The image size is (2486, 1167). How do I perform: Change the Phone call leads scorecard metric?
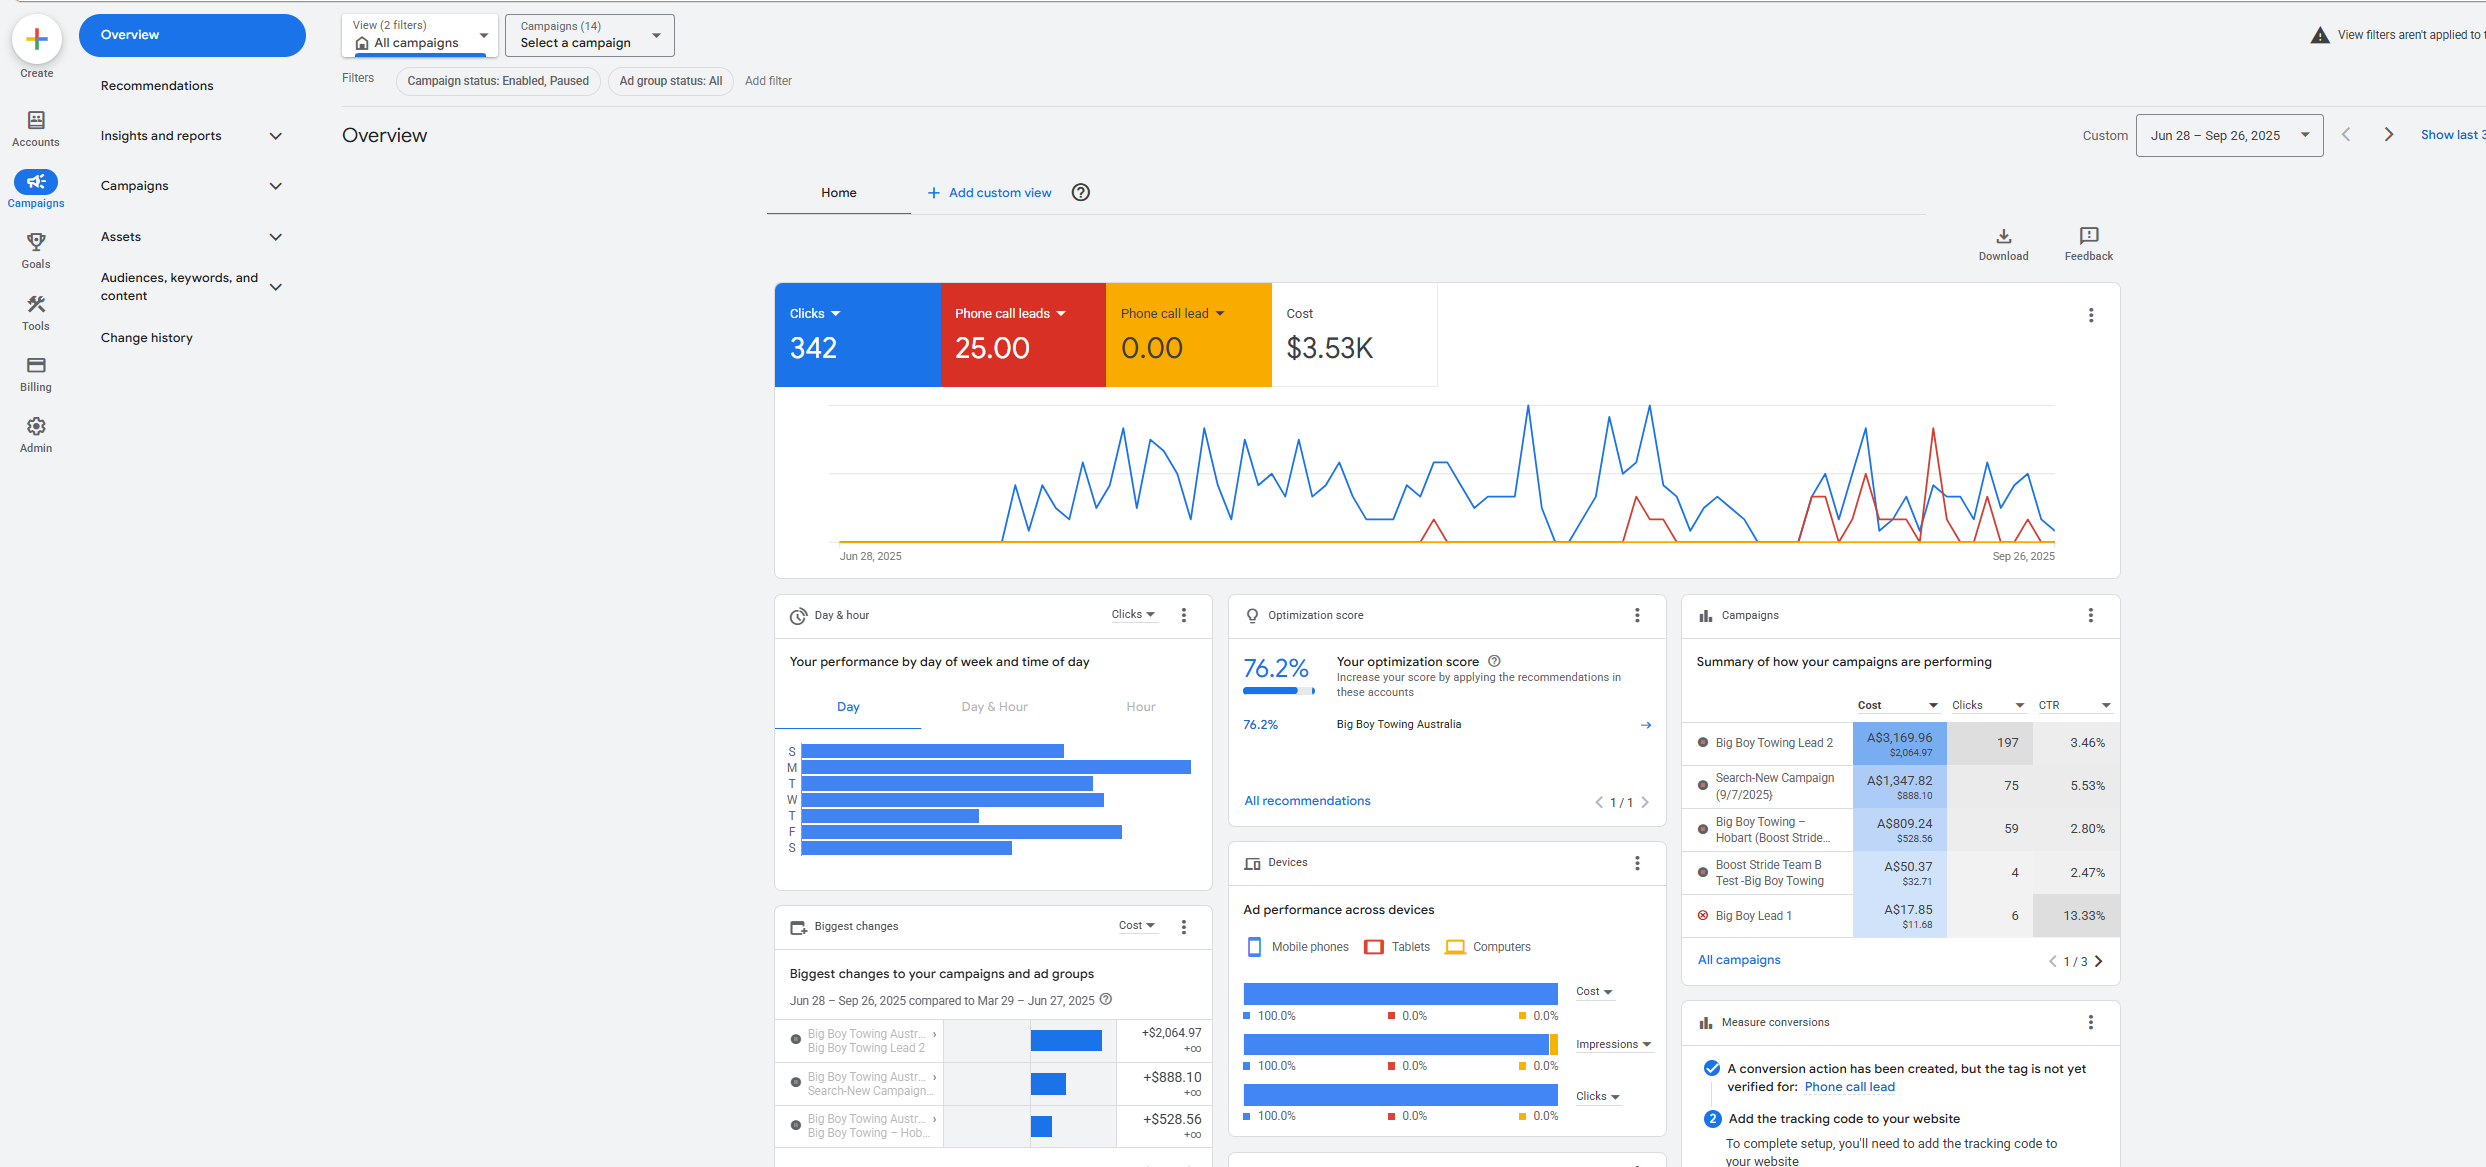[x=1011, y=313]
